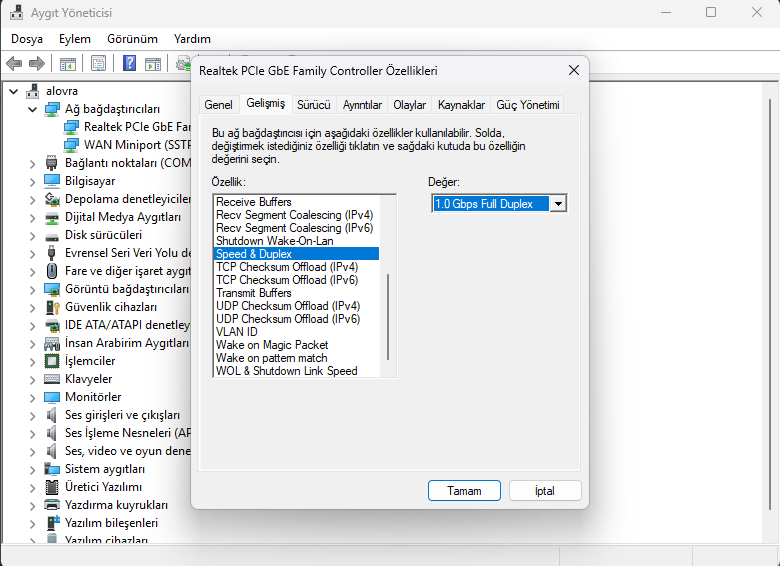Image resolution: width=780 pixels, height=566 pixels.
Task: Click the İptal button
Action: [545, 491]
